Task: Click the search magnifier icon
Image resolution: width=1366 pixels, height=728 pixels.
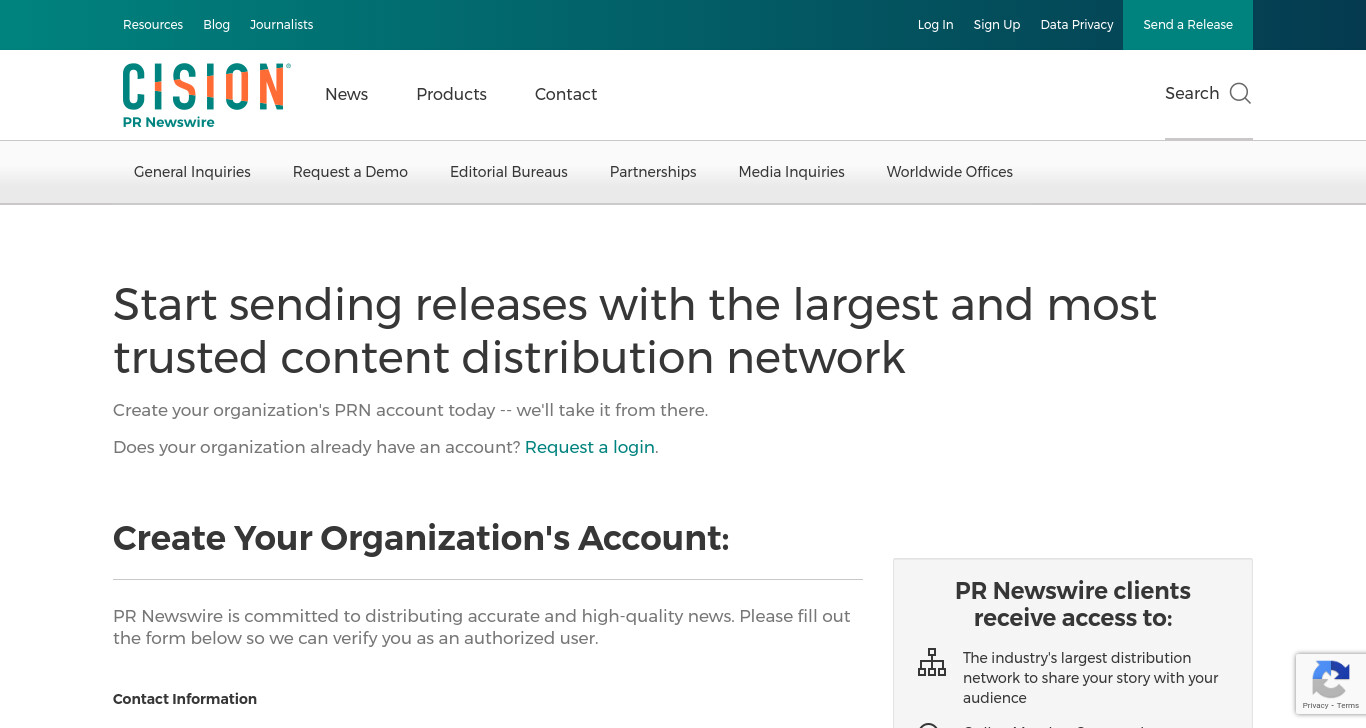Action: 1240,94
